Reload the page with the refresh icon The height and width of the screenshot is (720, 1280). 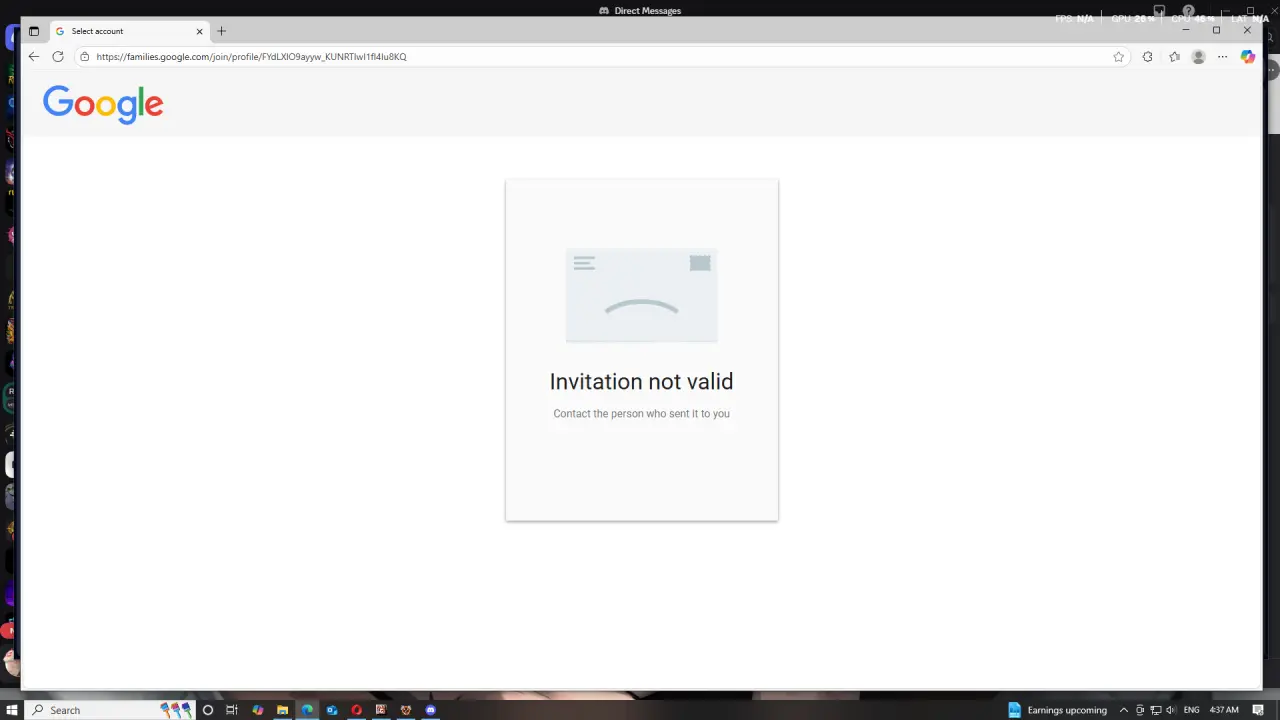(x=58, y=57)
